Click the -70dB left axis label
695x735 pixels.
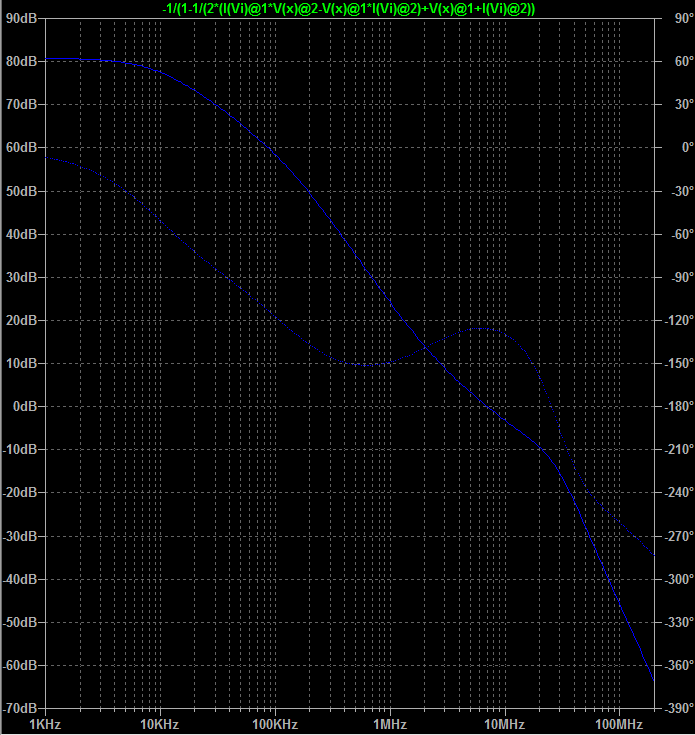[20, 708]
